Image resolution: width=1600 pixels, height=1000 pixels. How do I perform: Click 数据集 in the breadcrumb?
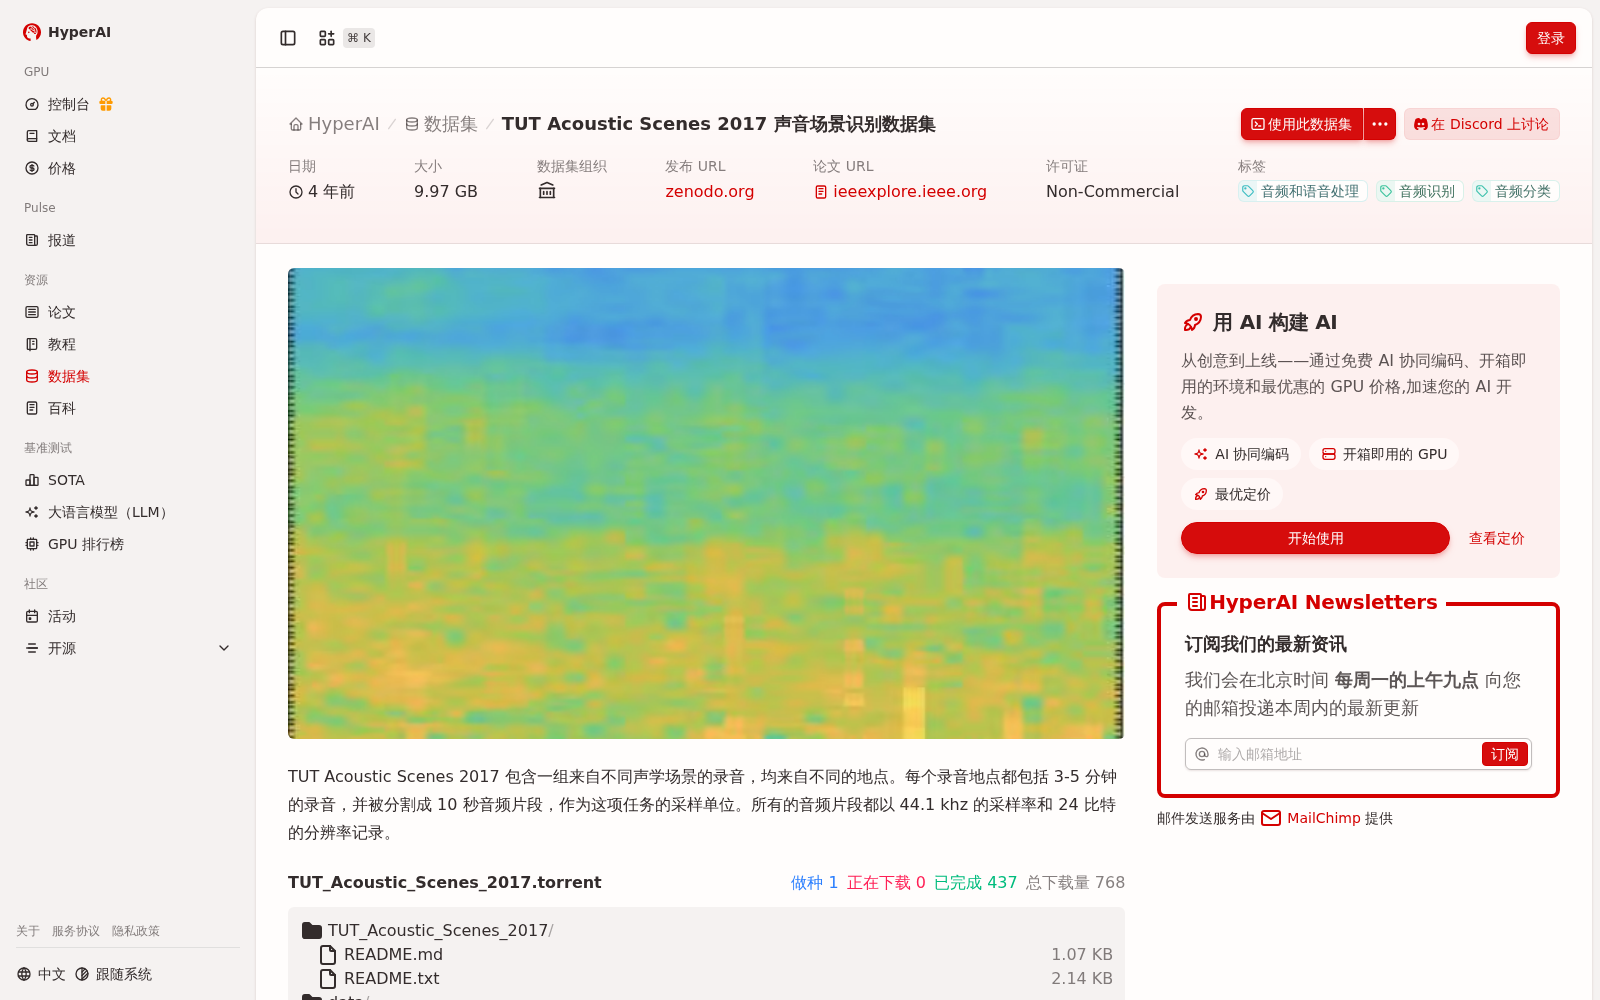pos(450,124)
